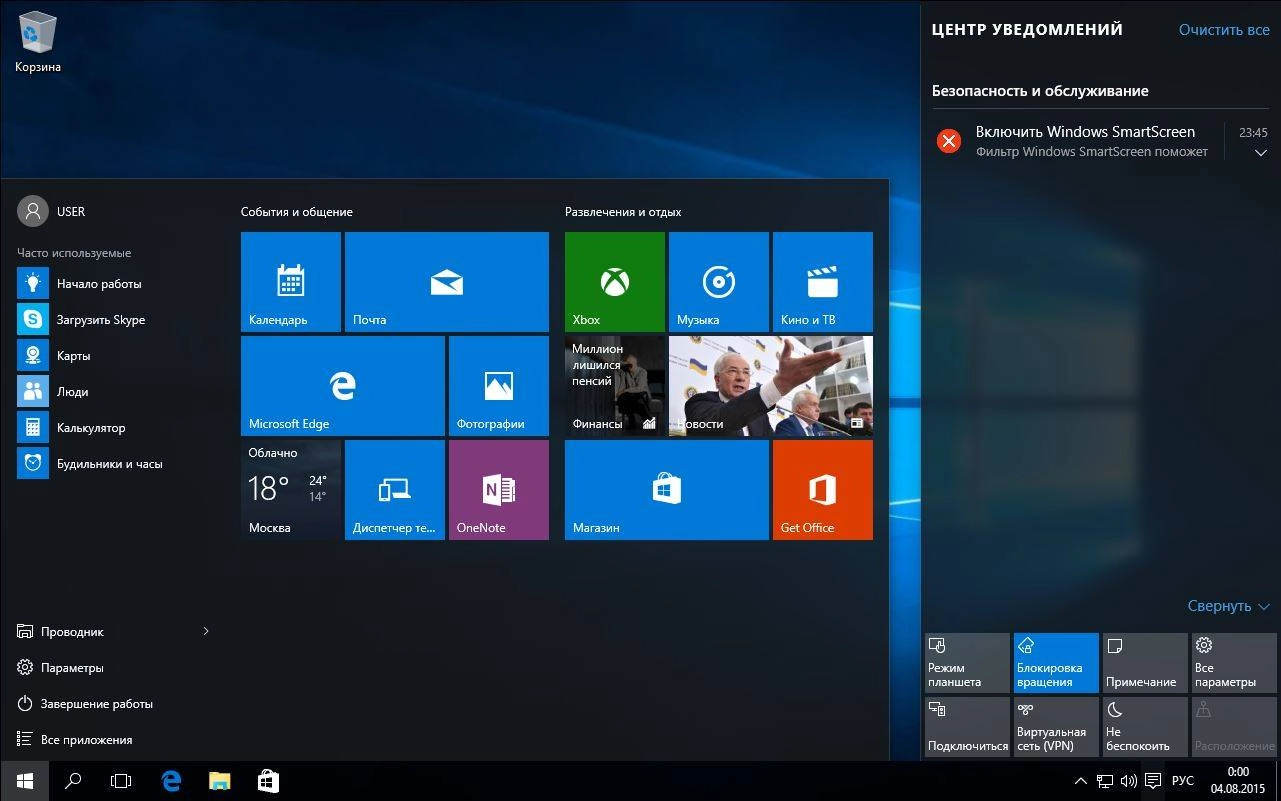Viewport: 1281px width, 801px height.
Task: Expand the SmartScreen notification chevron
Action: 1260,153
